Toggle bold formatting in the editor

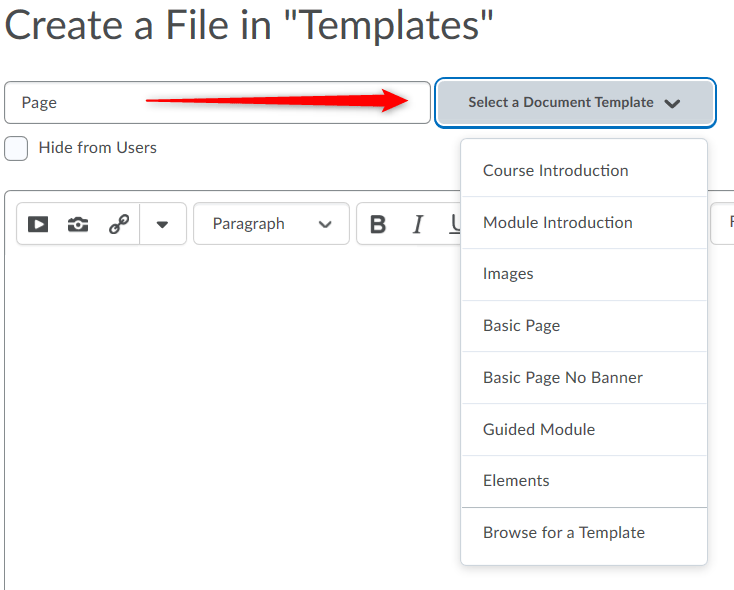pos(378,224)
